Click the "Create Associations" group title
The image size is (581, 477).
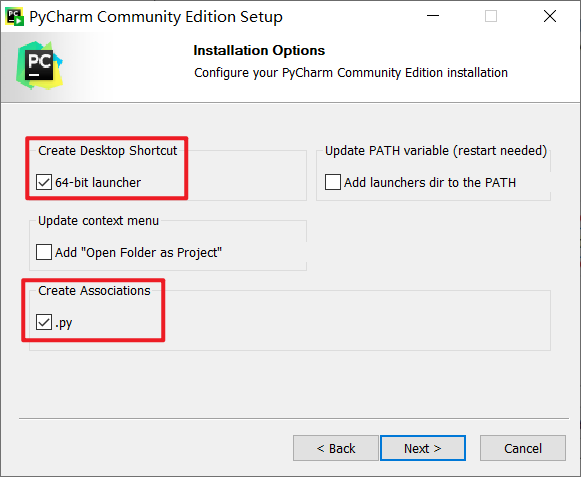click(94, 291)
